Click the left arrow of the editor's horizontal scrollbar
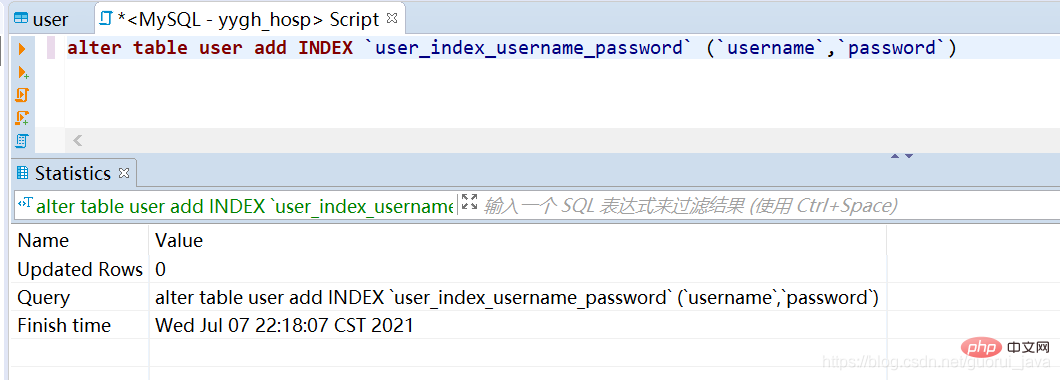This screenshot has height=380, width=1060. point(77,141)
